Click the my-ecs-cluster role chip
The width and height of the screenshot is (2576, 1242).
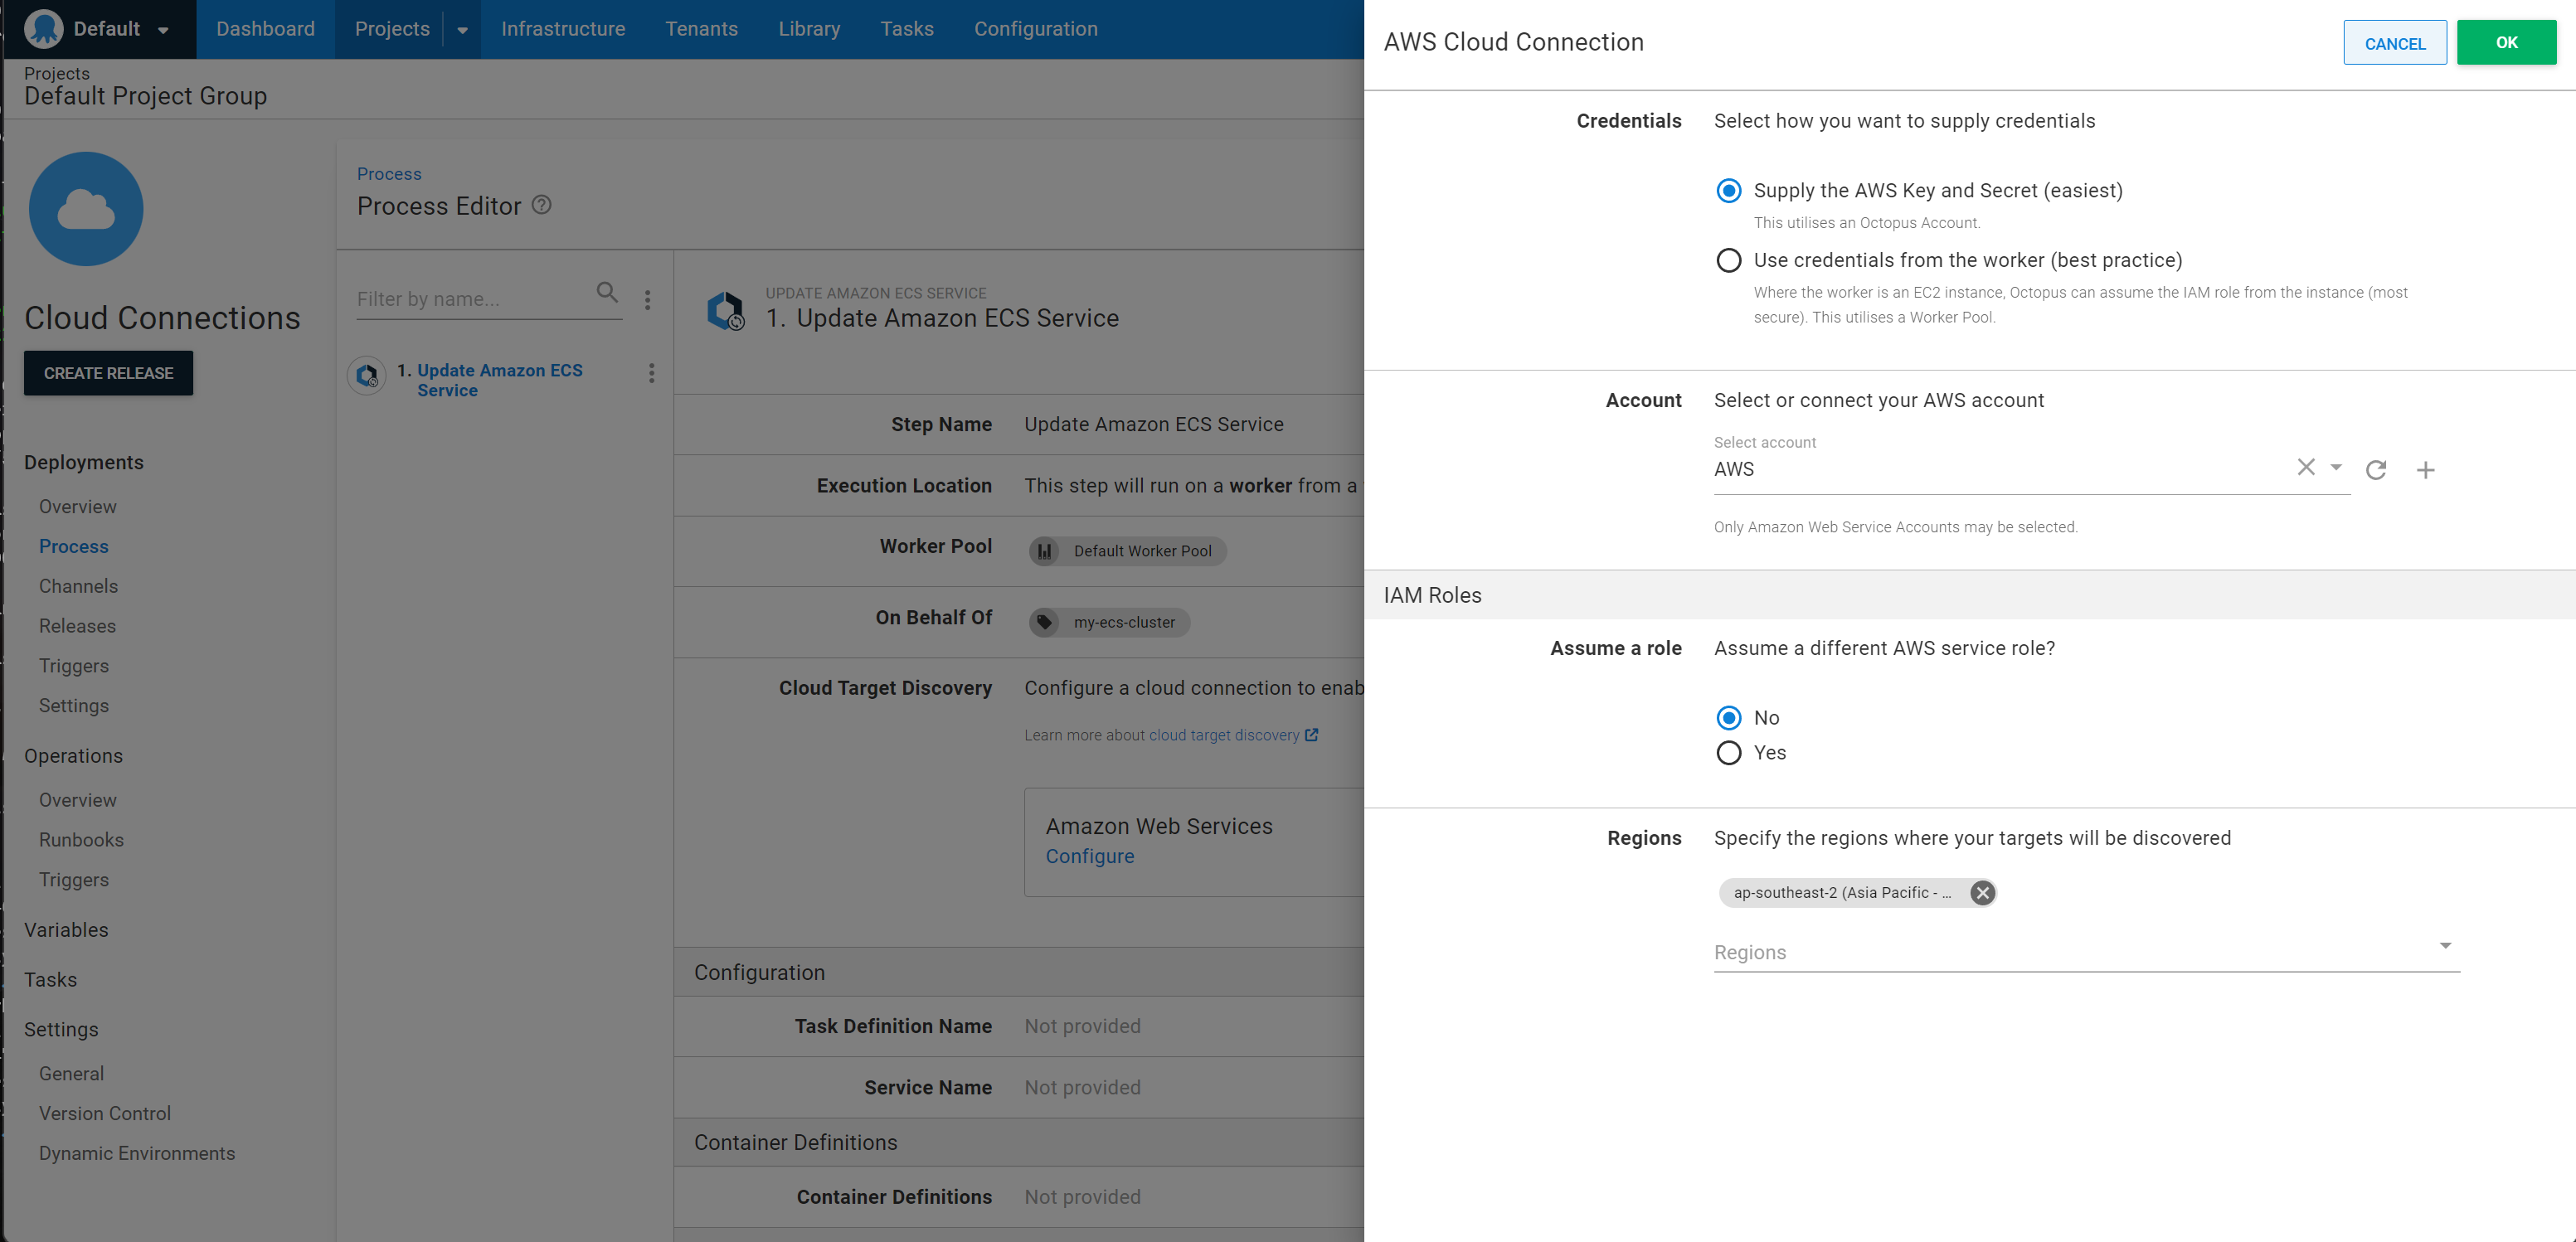[x=1110, y=622]
